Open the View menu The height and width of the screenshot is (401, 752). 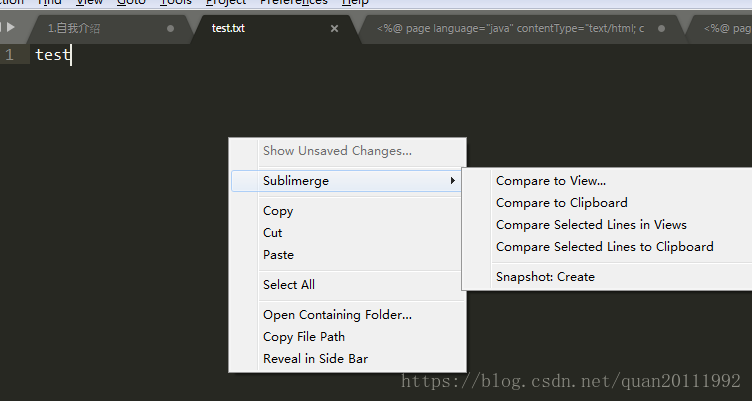89,2
